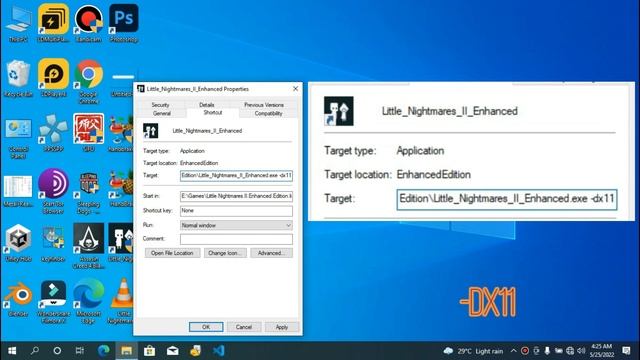
Task: Open taskbar Search magnifier
Action: [x=35, y=351]
